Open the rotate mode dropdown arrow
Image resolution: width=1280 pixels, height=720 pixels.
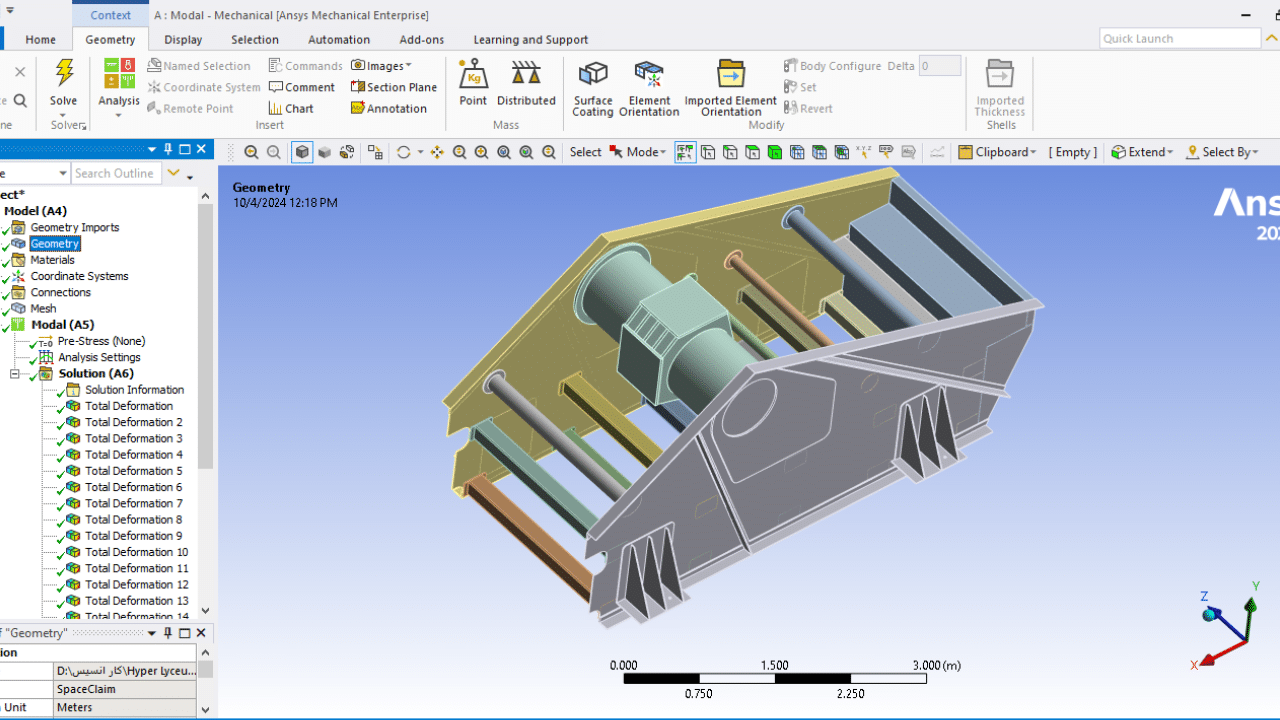(420, 152)
